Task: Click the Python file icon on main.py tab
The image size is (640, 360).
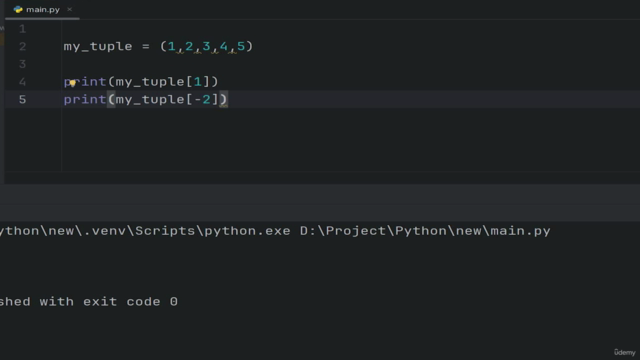Action: click(x=18, y=9)
